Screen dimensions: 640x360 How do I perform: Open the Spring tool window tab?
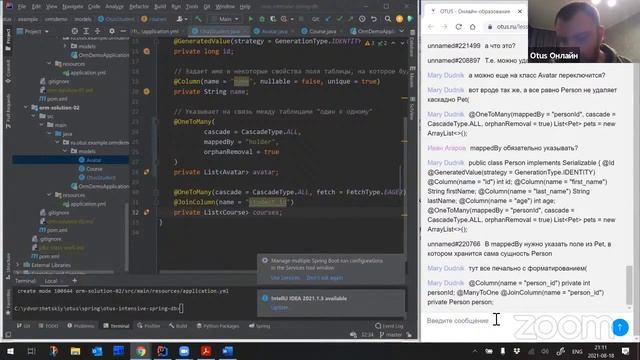[x=260, y=326]
